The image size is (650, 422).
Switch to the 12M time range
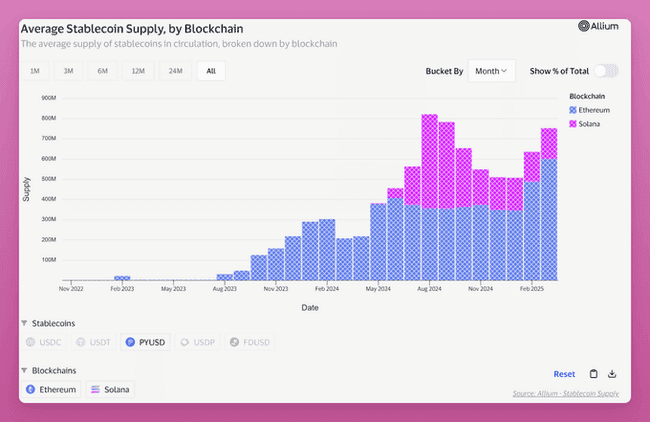click(x=138, y=71)
